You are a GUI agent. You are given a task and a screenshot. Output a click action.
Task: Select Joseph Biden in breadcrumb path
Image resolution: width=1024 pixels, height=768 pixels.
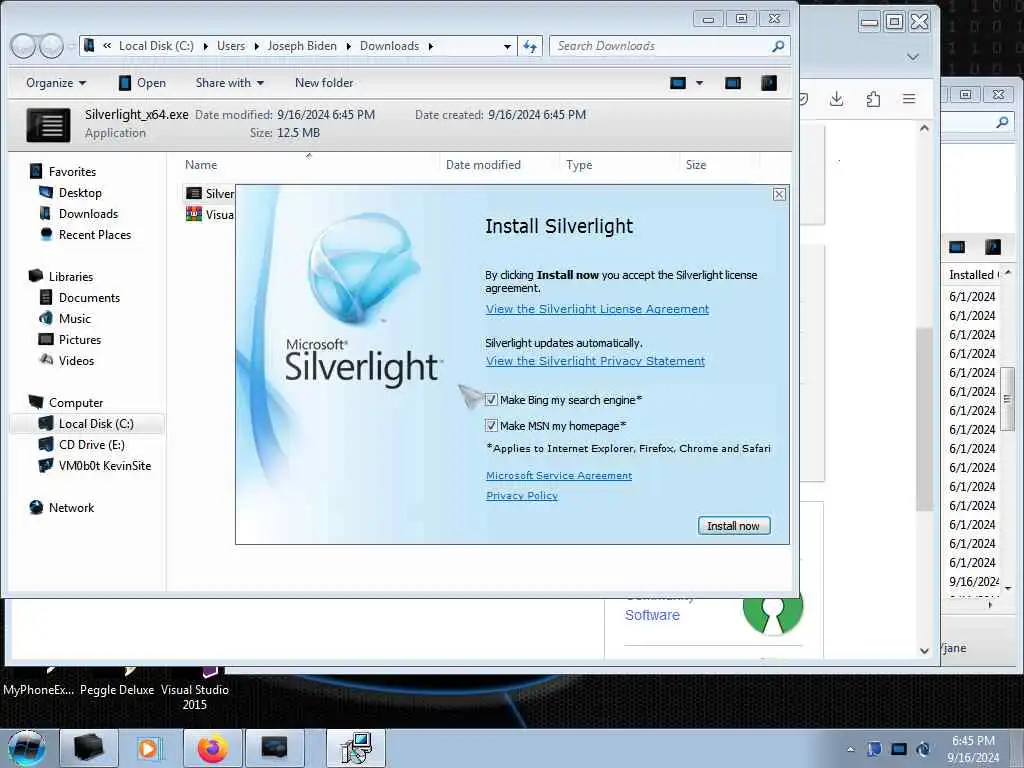pyautogui.click(x=302, y=46)
